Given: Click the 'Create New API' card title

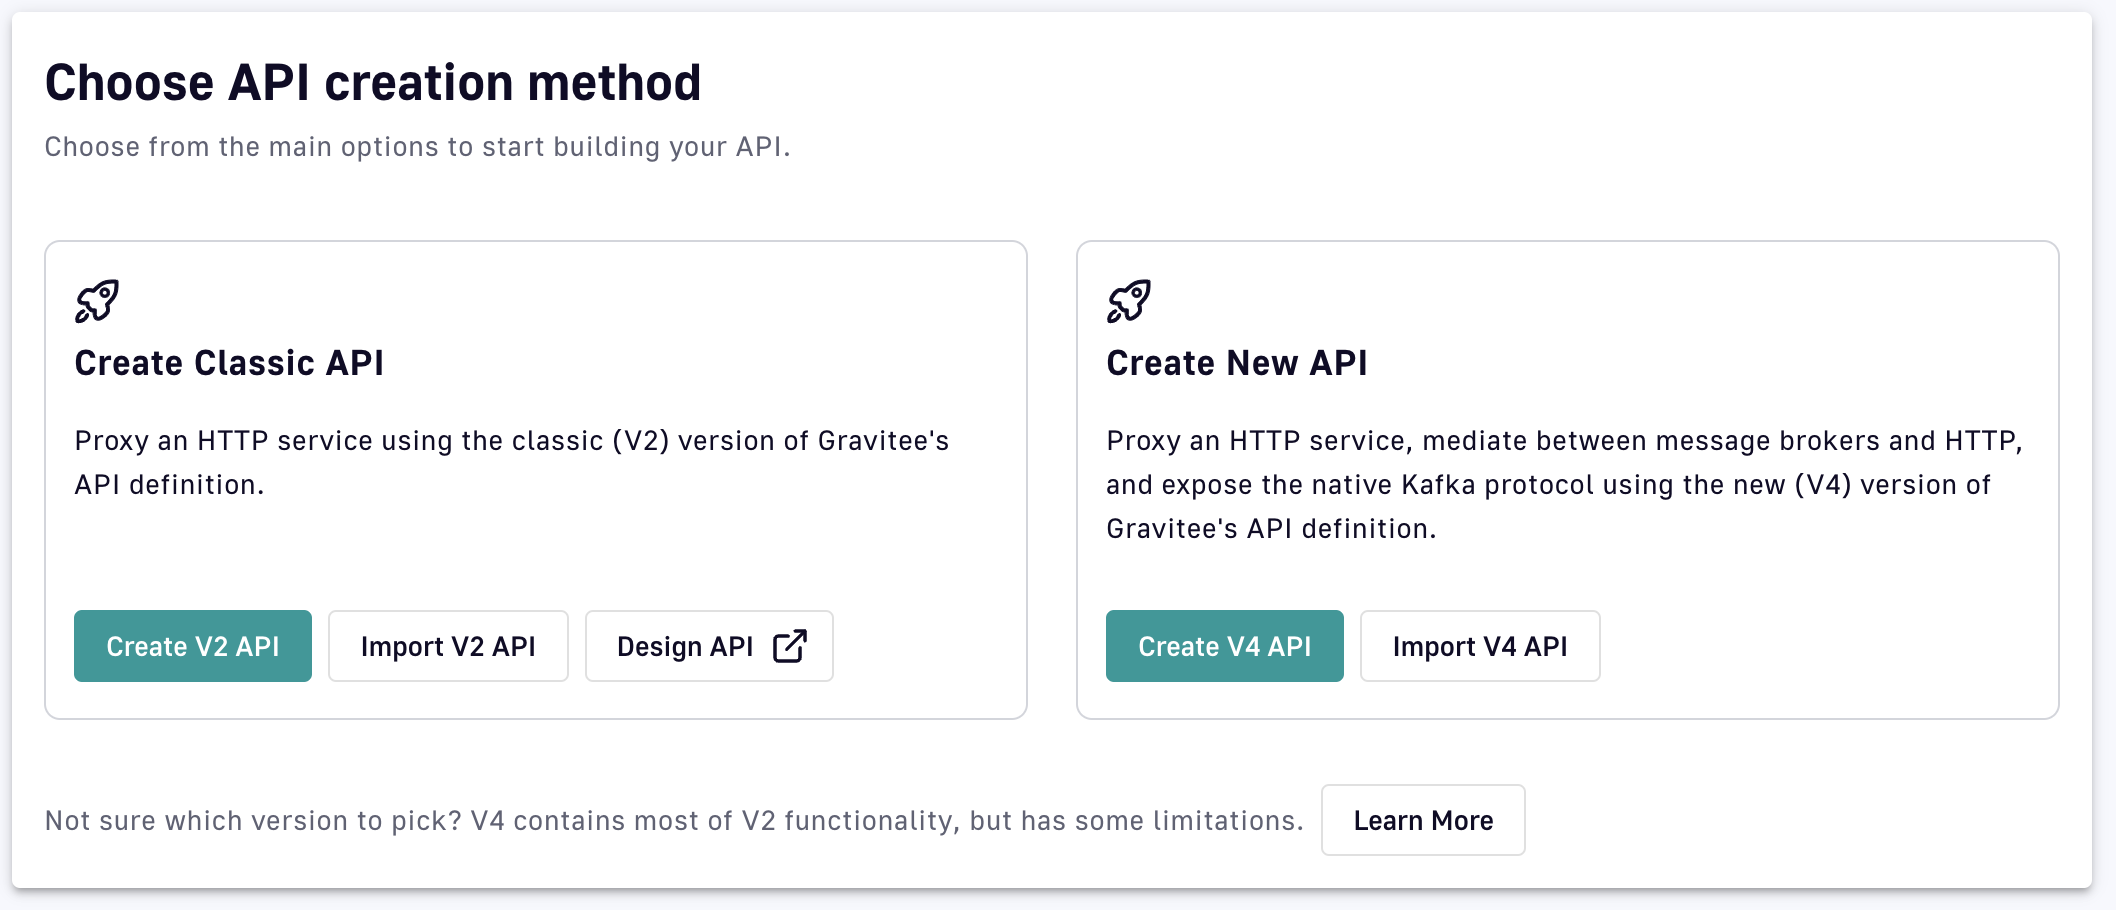Looking at the screenshot, I should pos(1236,363).
